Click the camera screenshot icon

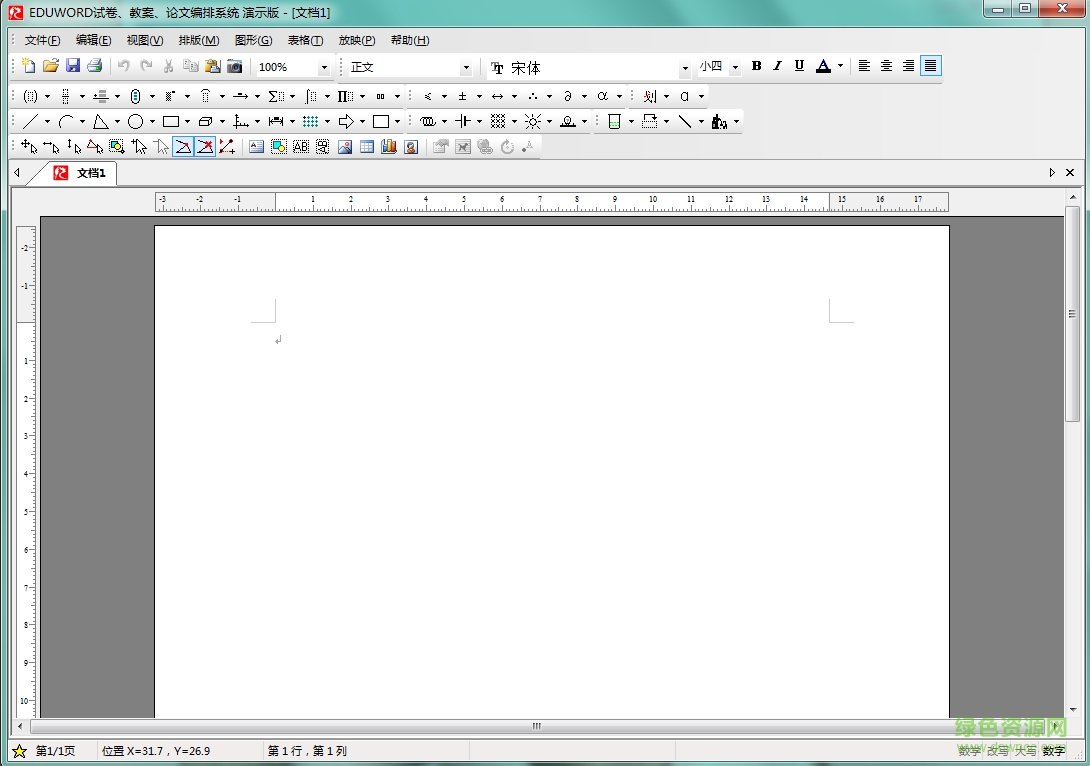[234, 66]
